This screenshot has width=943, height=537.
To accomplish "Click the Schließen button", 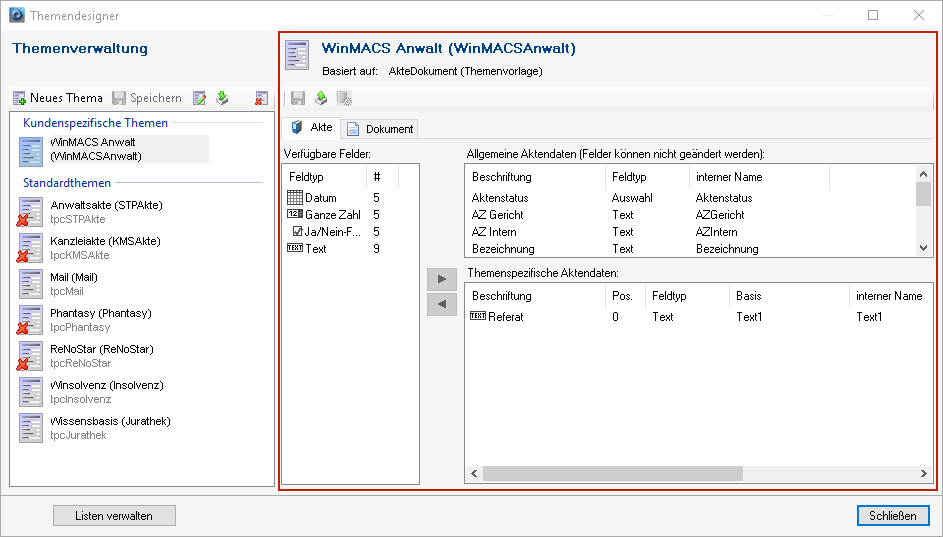I will 893,516.
